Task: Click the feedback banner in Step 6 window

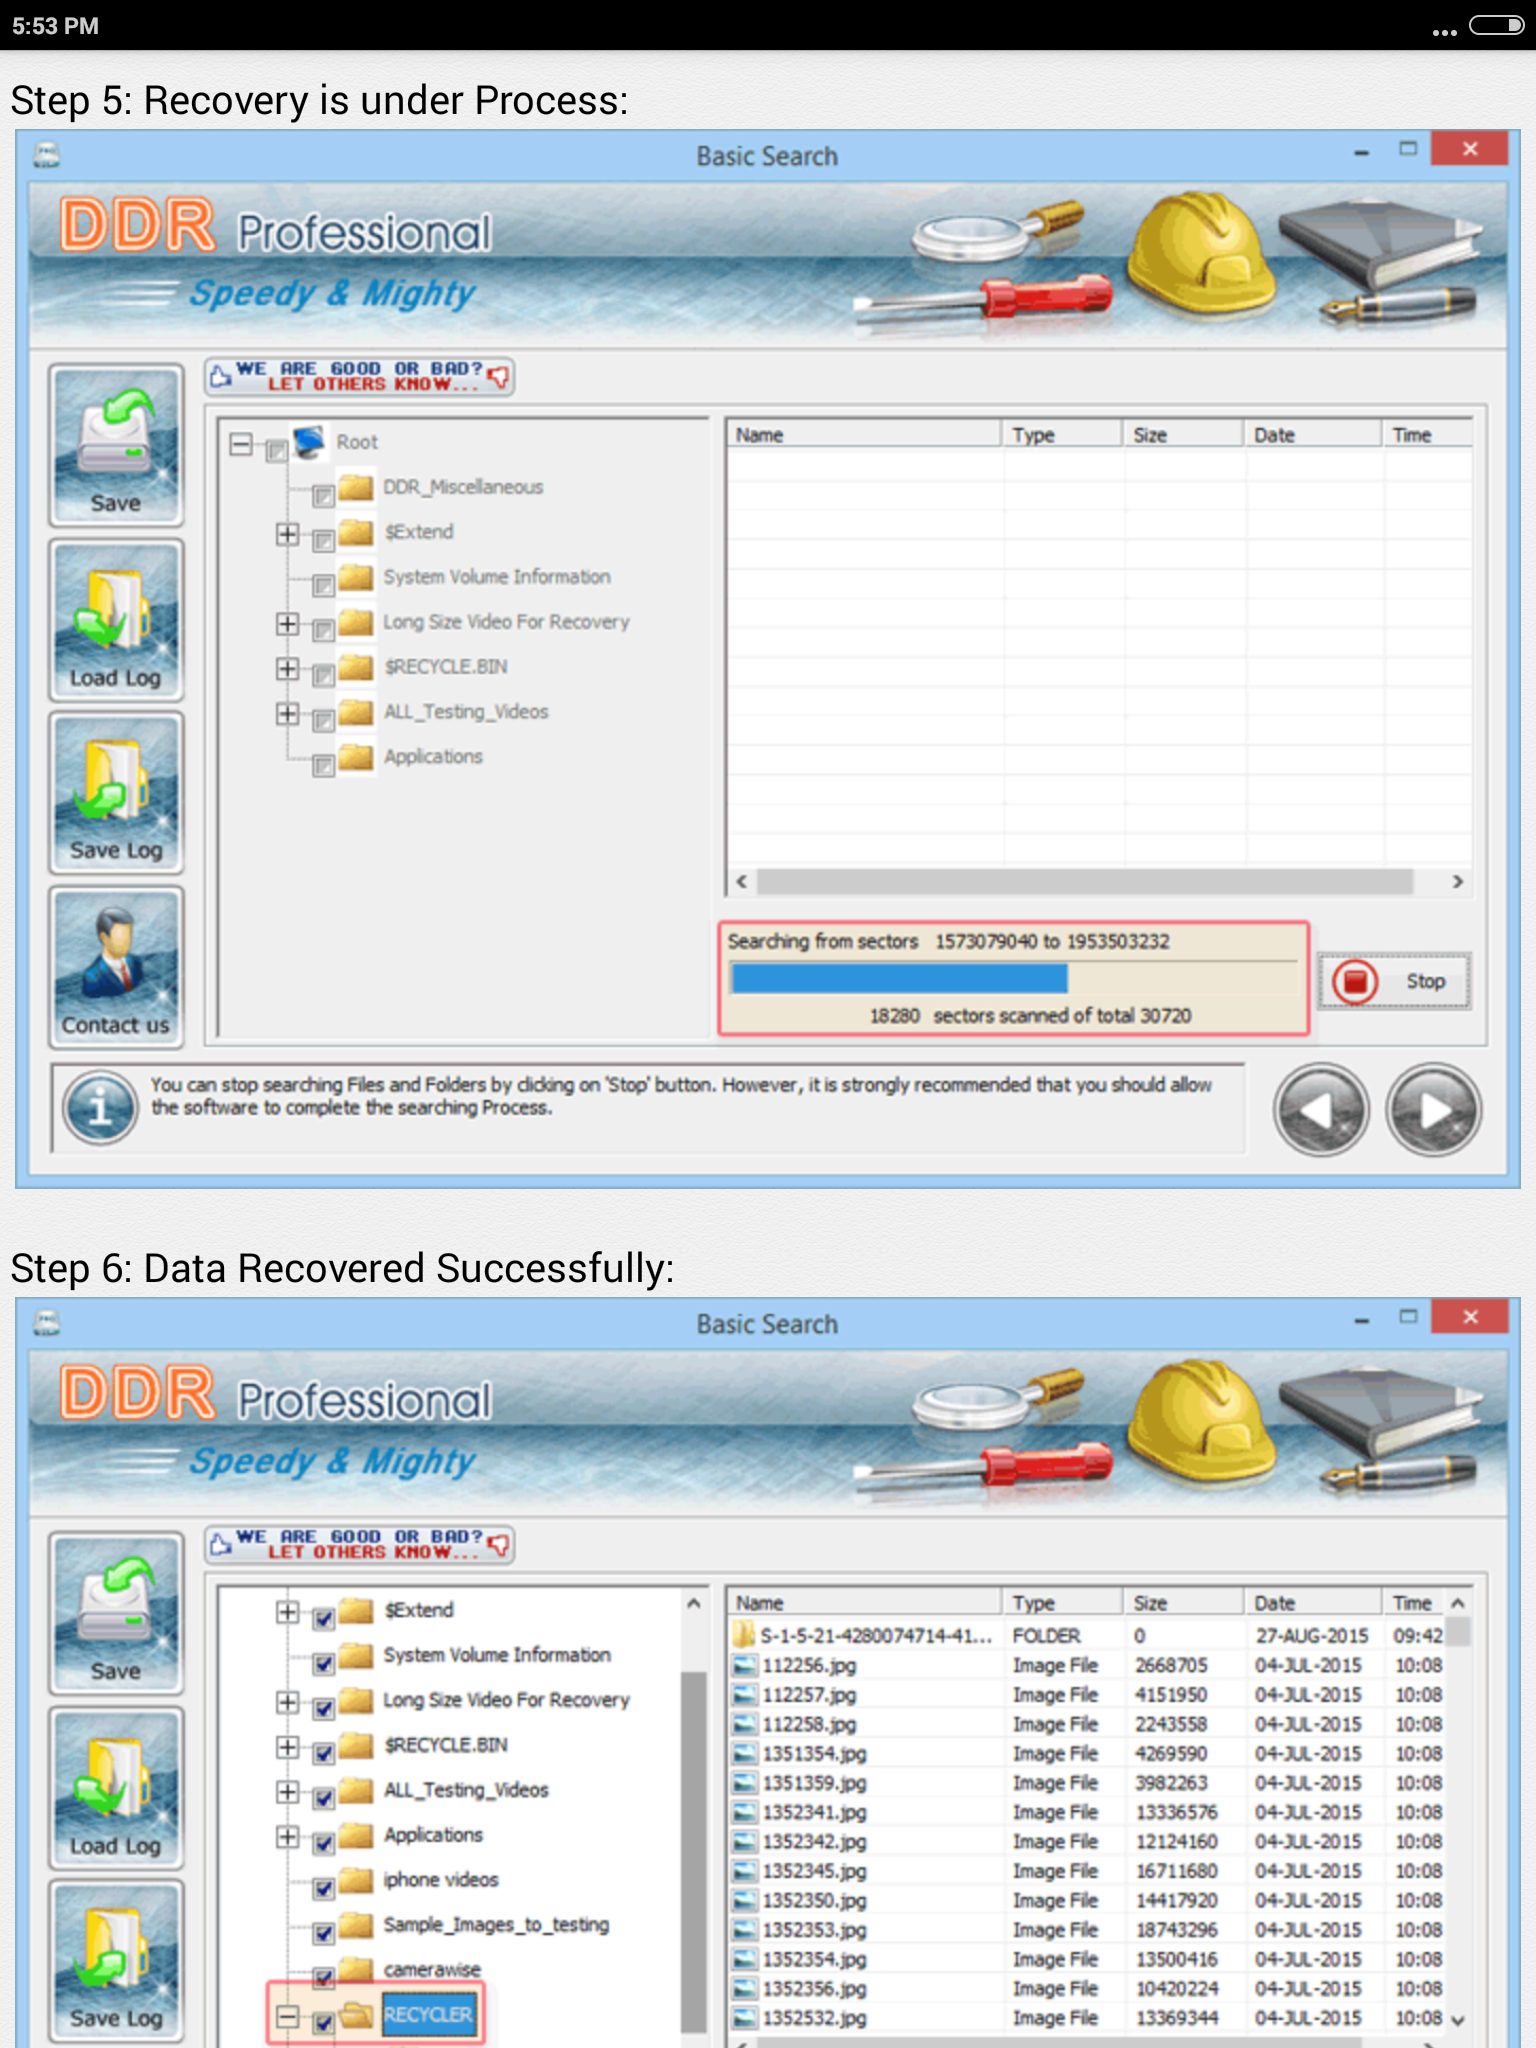Action: click(360, 1545)
